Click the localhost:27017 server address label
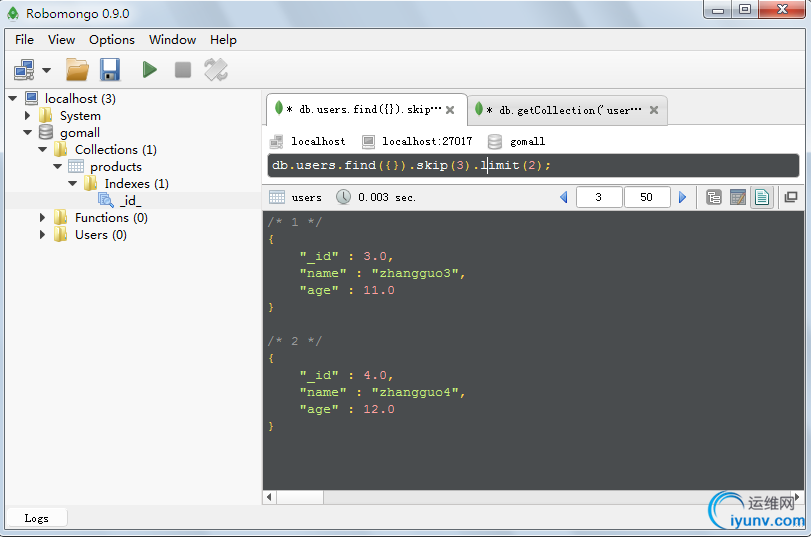This screenshot has height=537, width=811. (427, 141)
